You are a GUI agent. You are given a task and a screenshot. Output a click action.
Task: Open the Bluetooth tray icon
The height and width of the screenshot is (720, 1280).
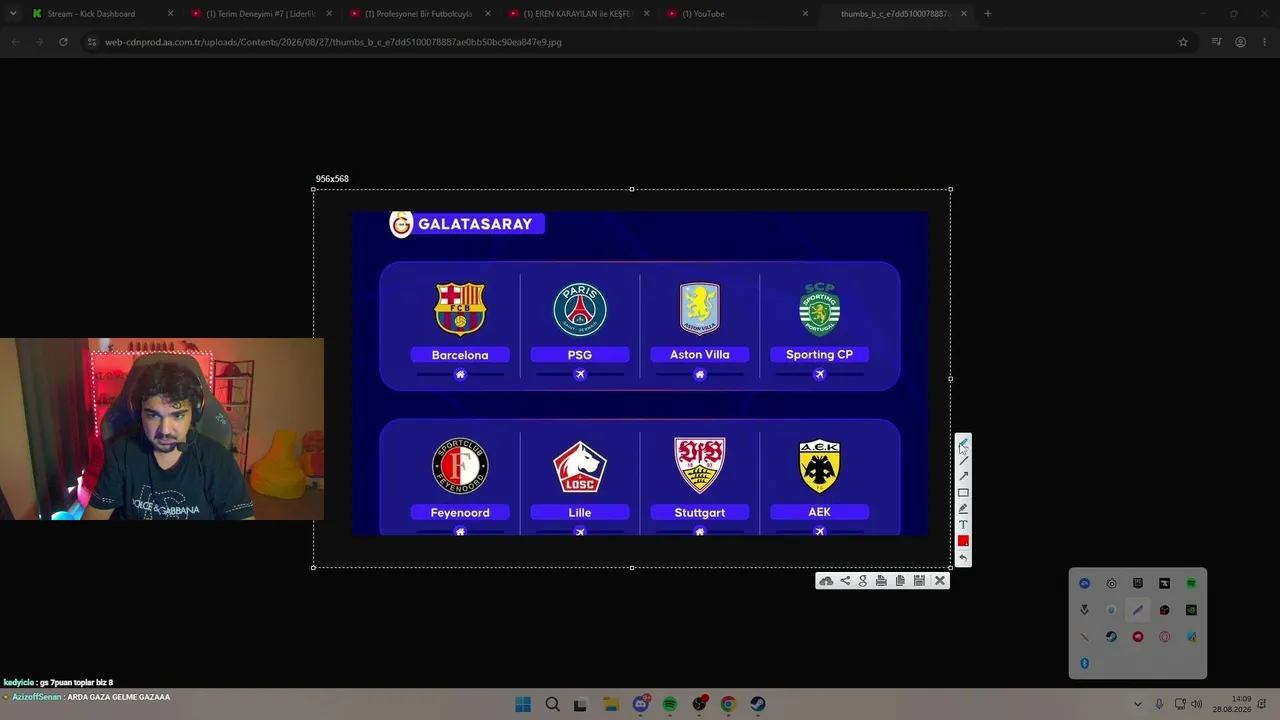tap(1084, 663)
